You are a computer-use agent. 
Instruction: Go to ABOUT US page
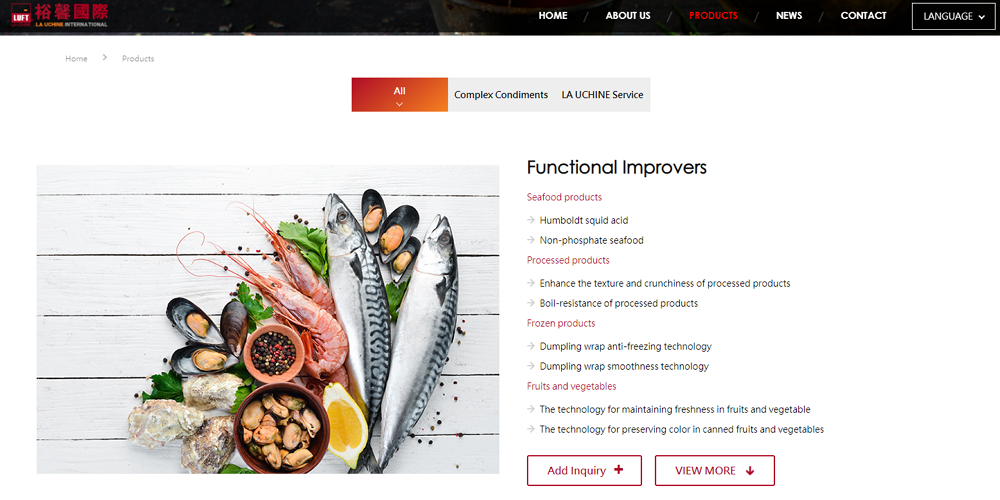(x=628, y=16)
